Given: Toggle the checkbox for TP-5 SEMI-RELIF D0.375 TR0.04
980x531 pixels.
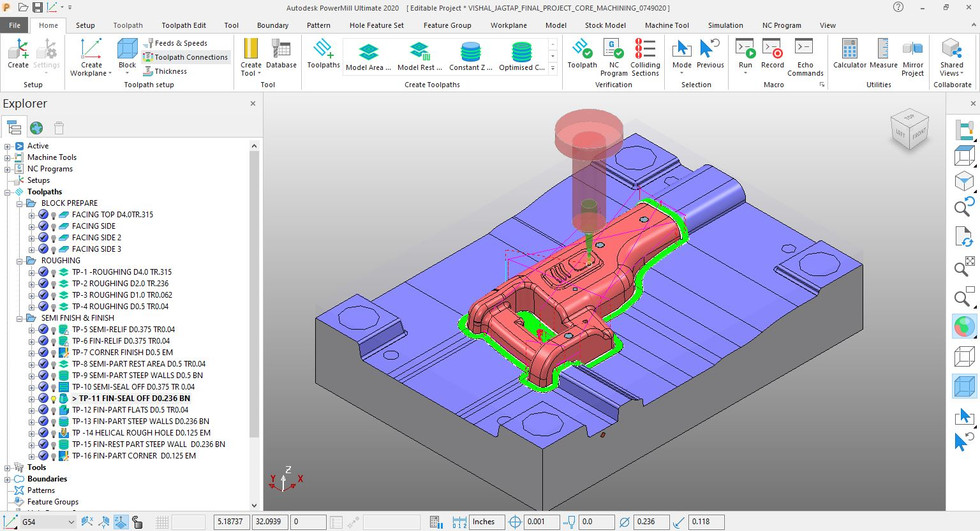Looking at the screenshot, I should (43, 329).
